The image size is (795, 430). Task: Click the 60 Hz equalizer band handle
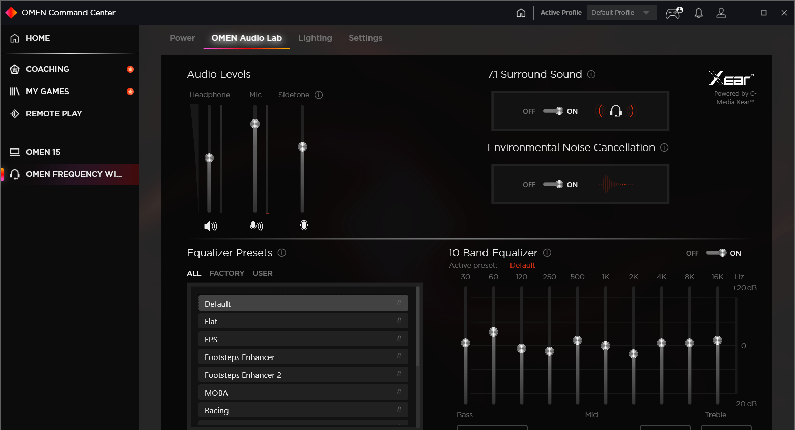click(493, 332)
